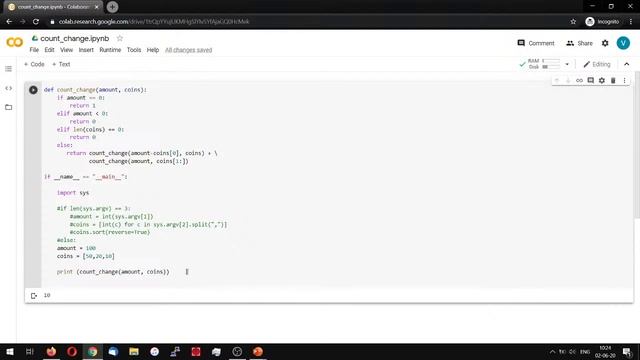Screen dimensions: 640x360
Task: Close the count_change.ipynb browser tab
Action: (x=97, y=7)
